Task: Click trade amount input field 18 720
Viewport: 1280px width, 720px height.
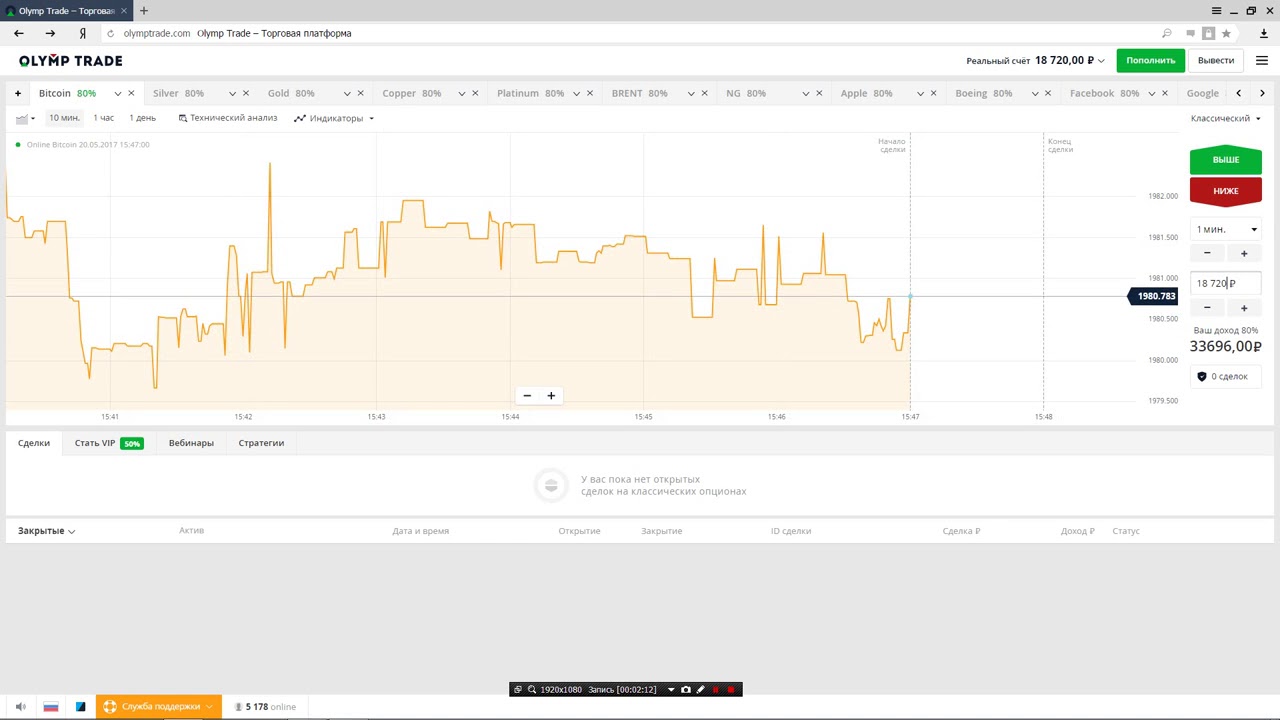Action: (x=1225, y=284)
